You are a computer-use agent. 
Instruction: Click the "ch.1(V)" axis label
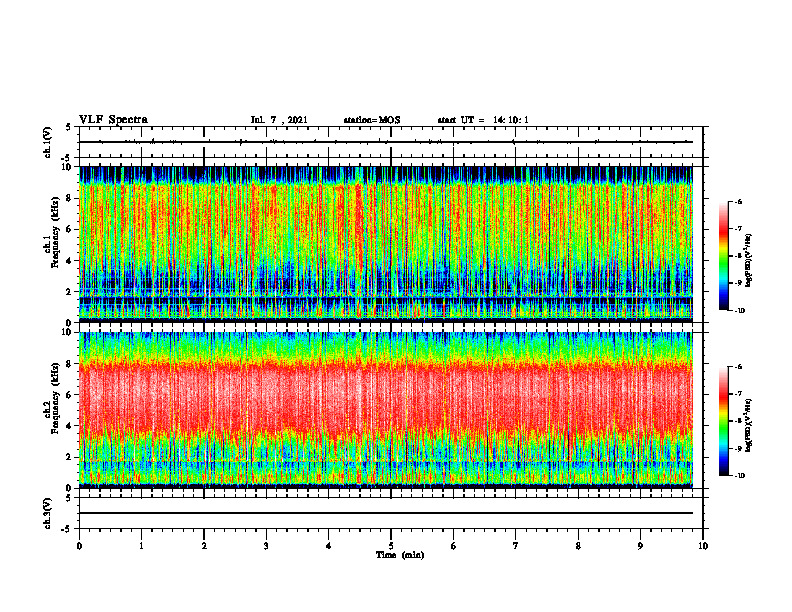click(48, 142)
